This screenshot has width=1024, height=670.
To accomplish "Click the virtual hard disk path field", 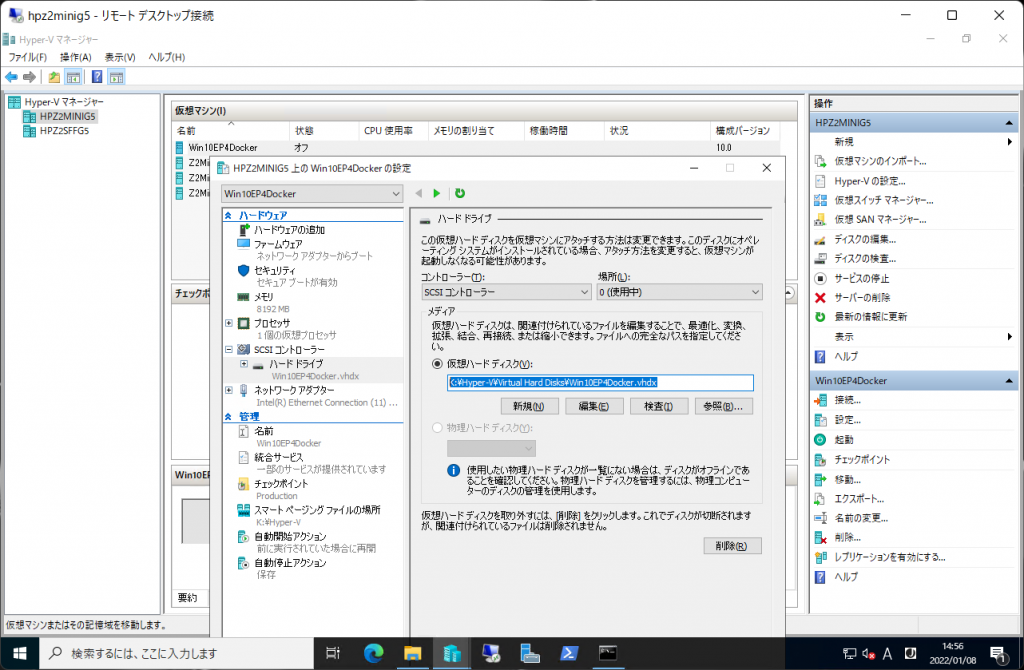I will point(600,383).
